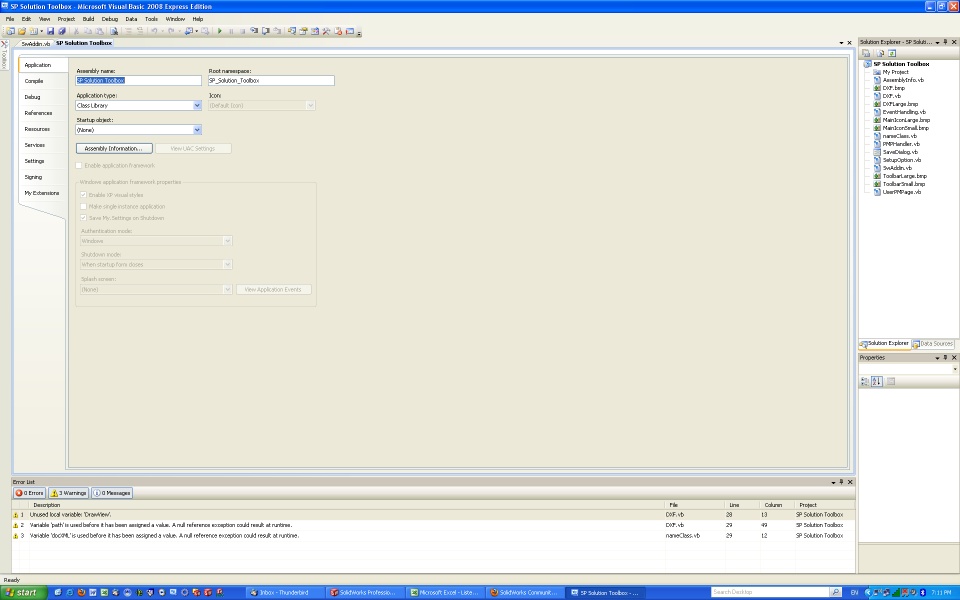The image size is (960, 600).
Task: Click the Undo arrow icon
Action: pyautogui.click(x=154, y=31)
